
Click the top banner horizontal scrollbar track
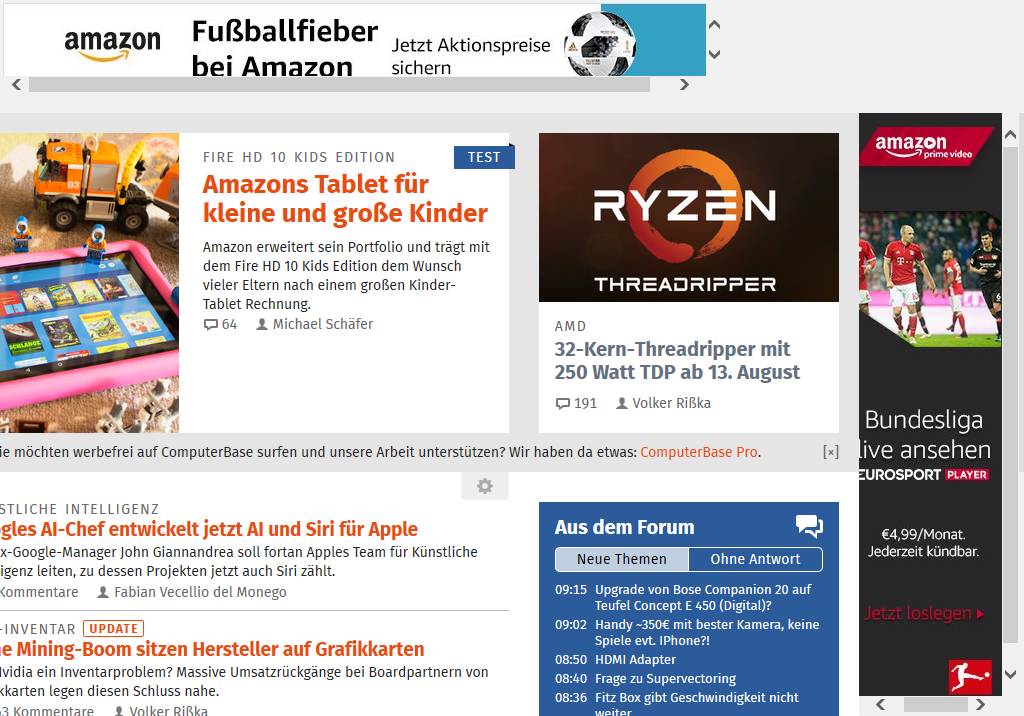pos(340,84)
